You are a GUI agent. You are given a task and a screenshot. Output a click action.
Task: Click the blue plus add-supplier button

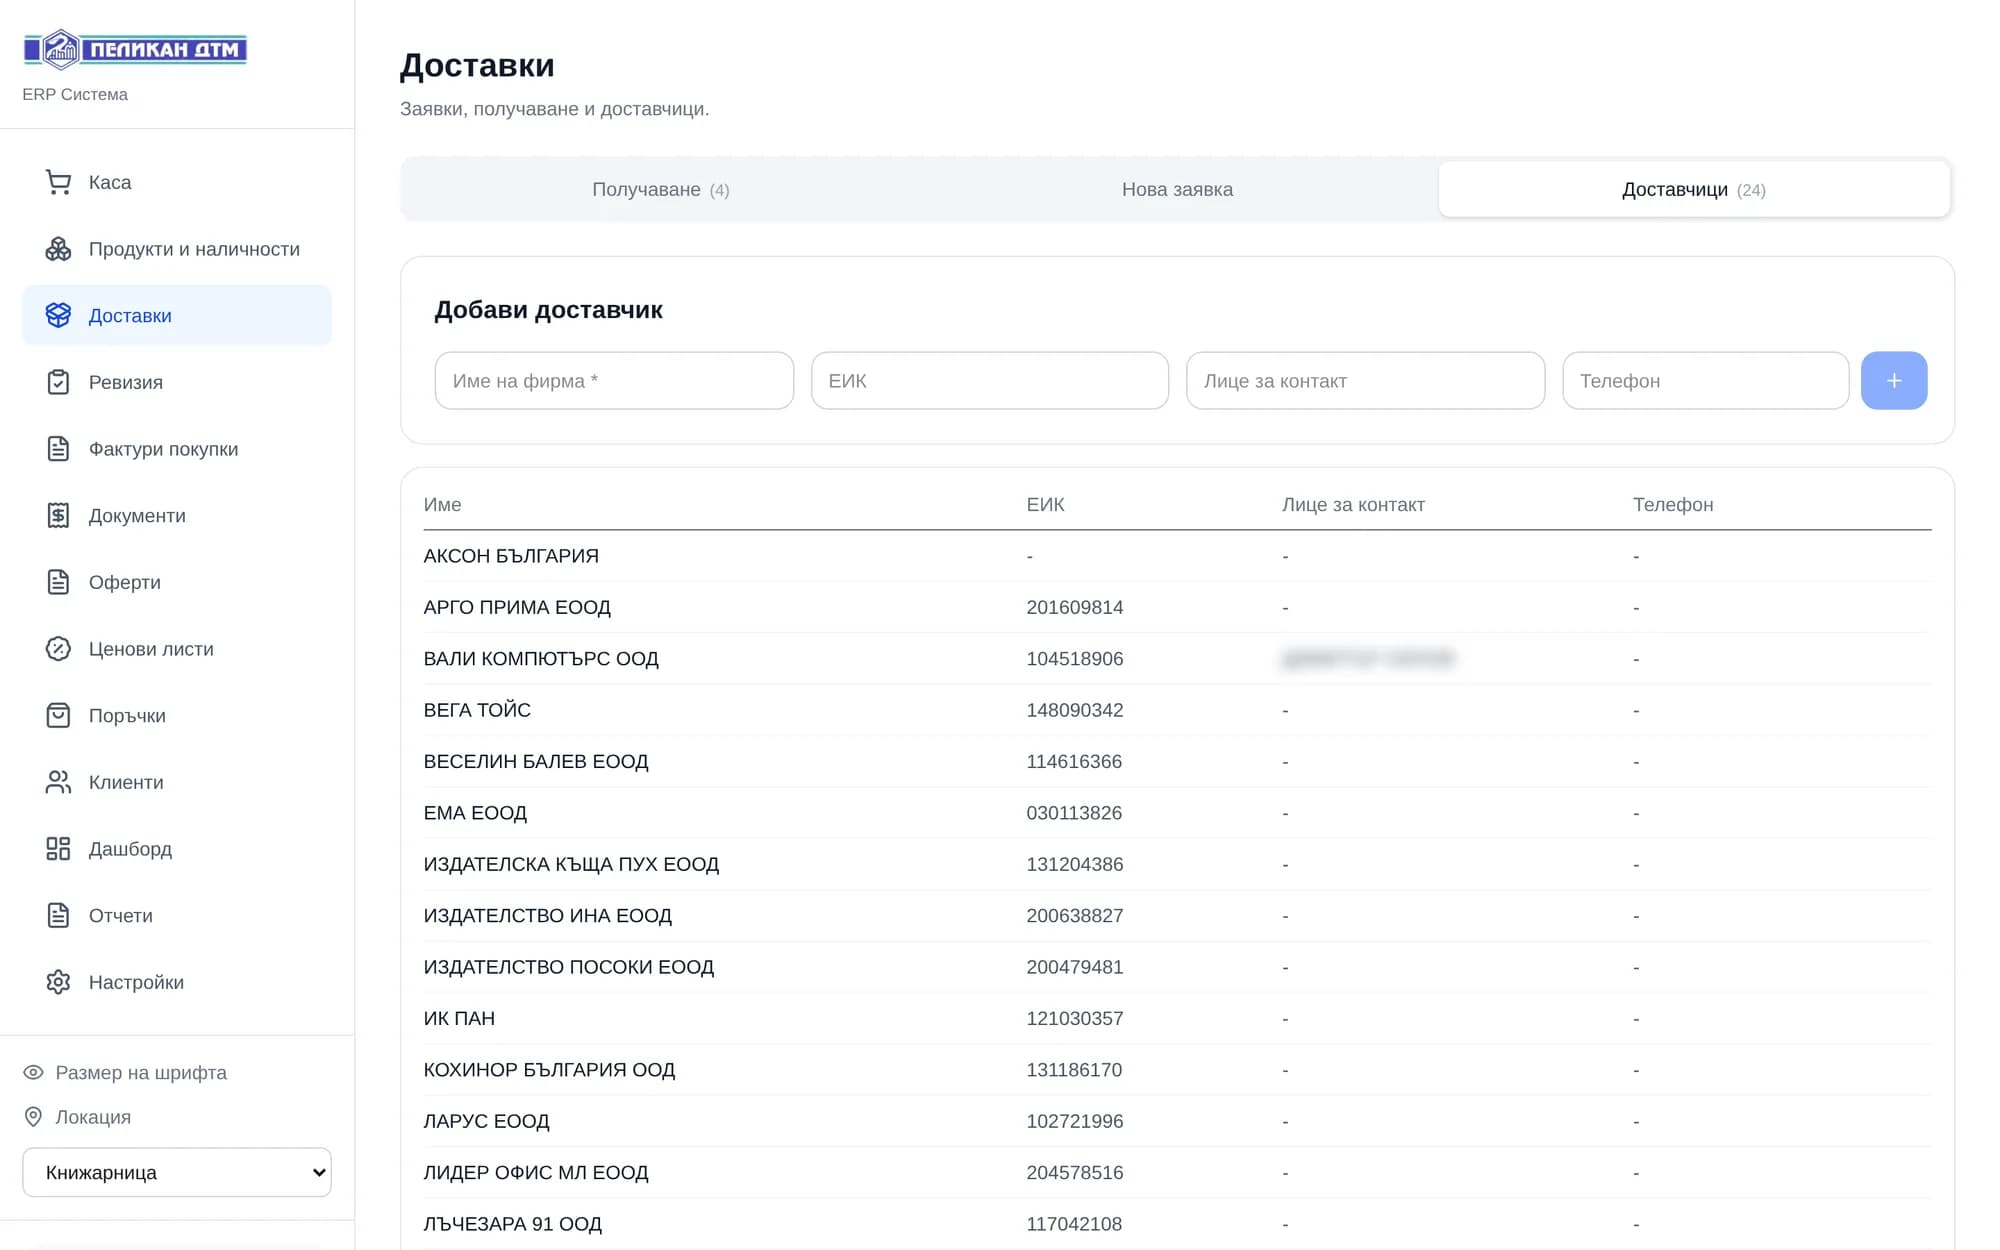click(1894, 380)
